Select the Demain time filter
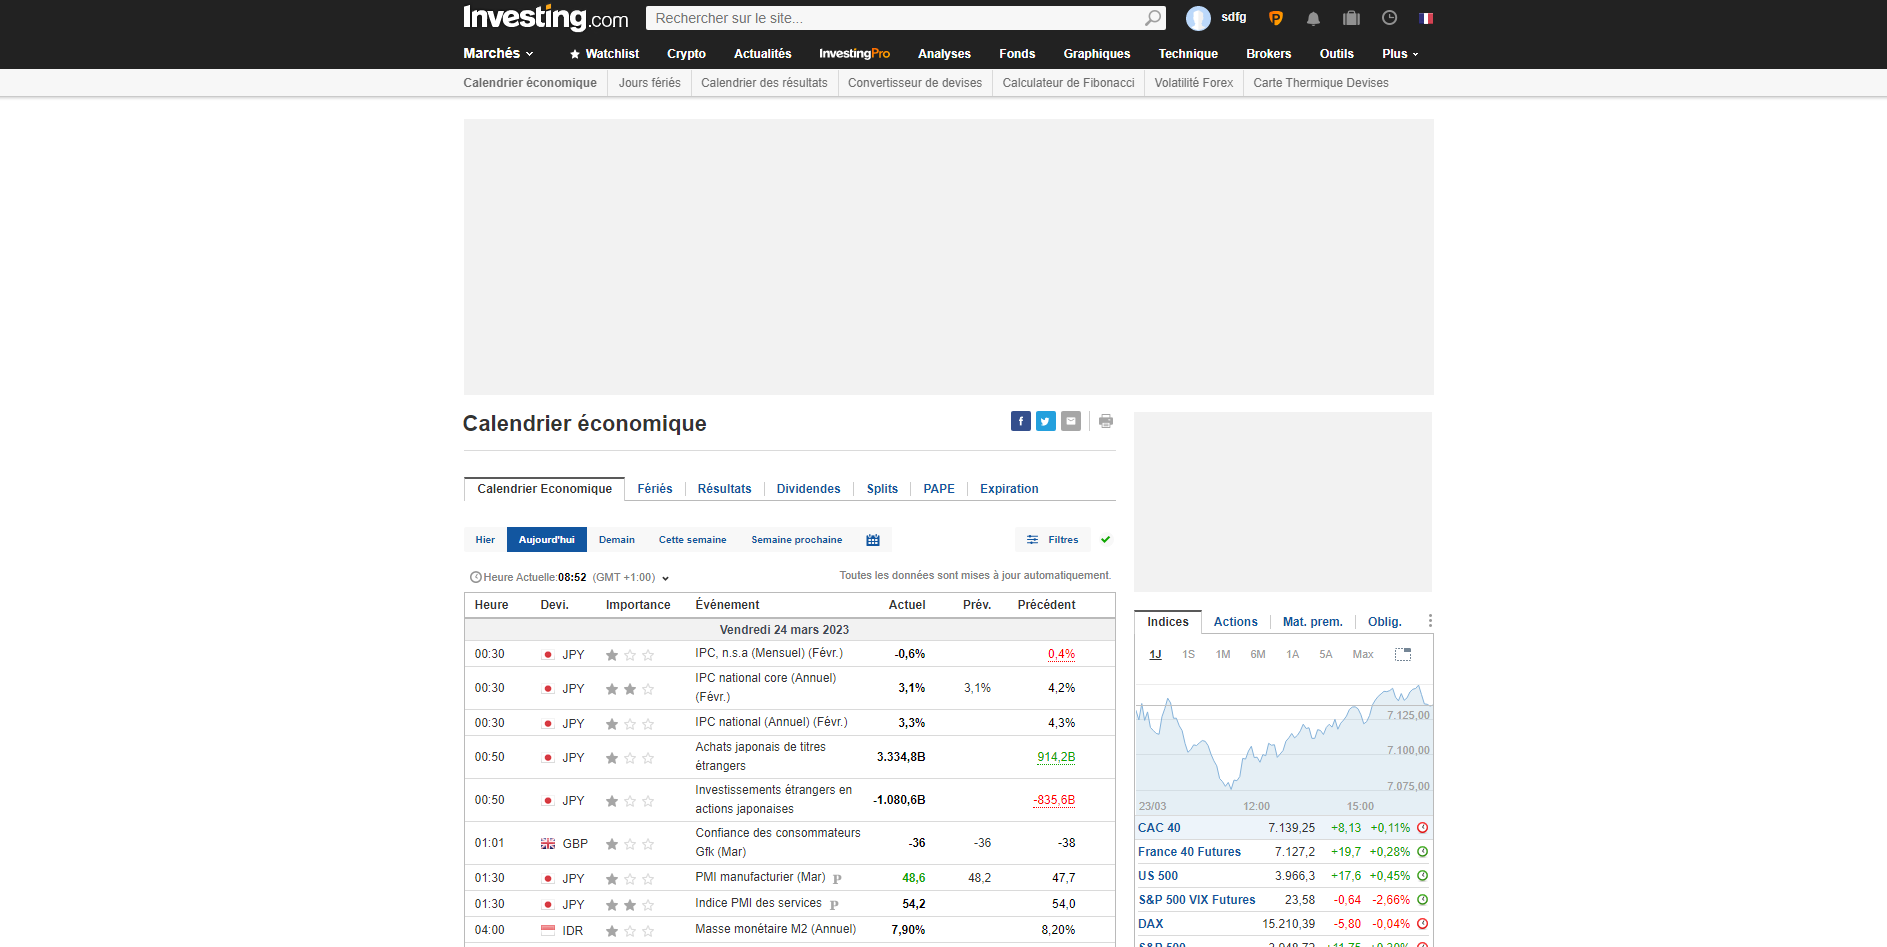Image resolution: width=1887 pixels, height=947 pixels. [616, 540]
